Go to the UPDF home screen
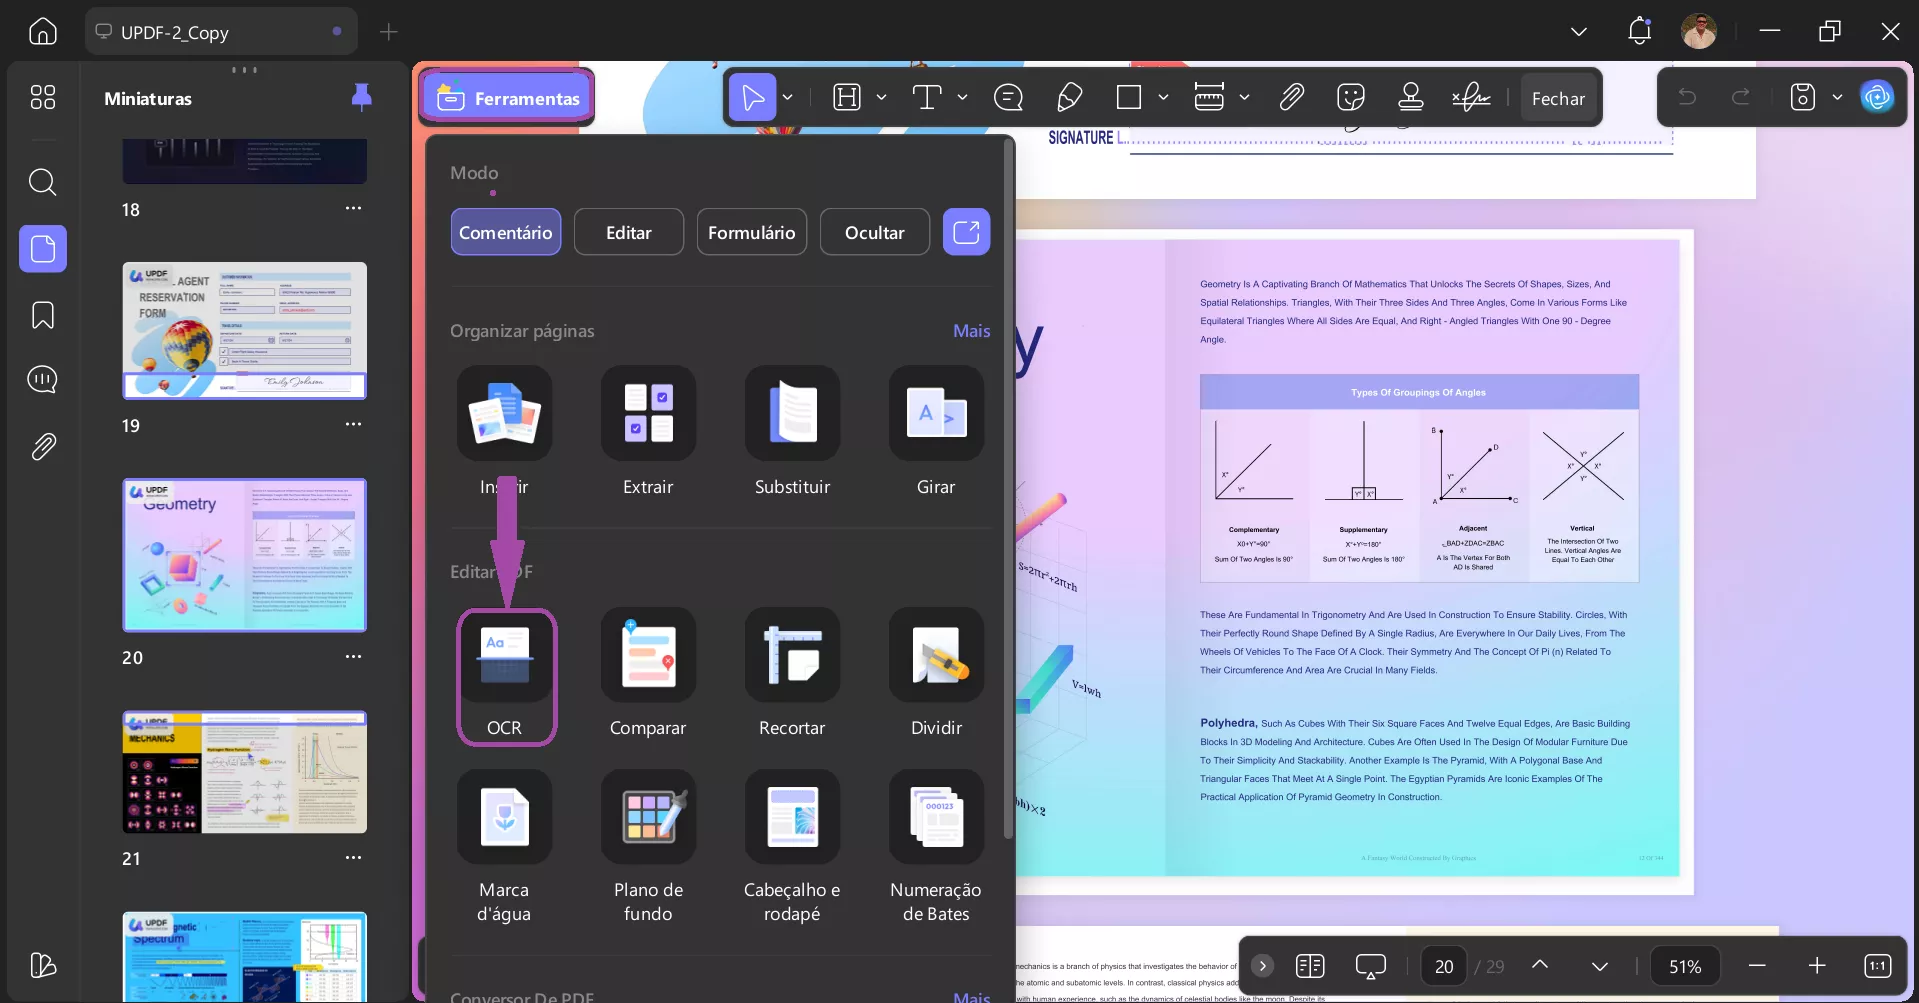Screen dimensions: 1919x1003 tap(43, 32)
